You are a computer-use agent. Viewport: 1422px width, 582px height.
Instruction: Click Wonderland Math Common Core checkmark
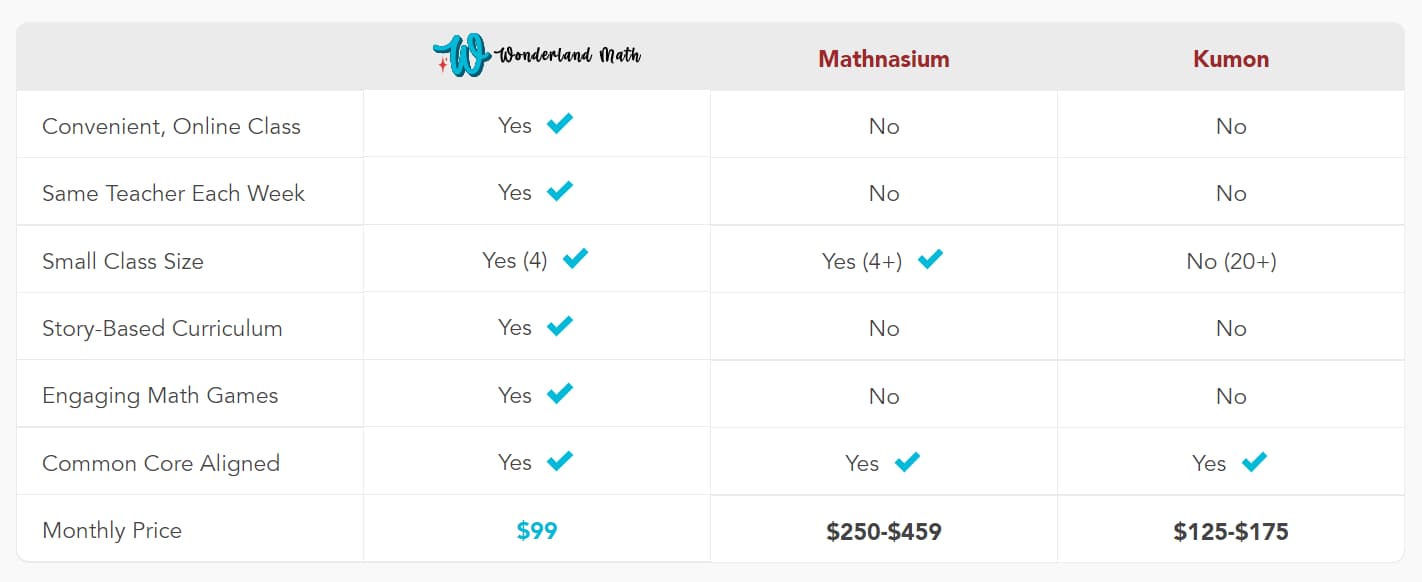[560, 461]
